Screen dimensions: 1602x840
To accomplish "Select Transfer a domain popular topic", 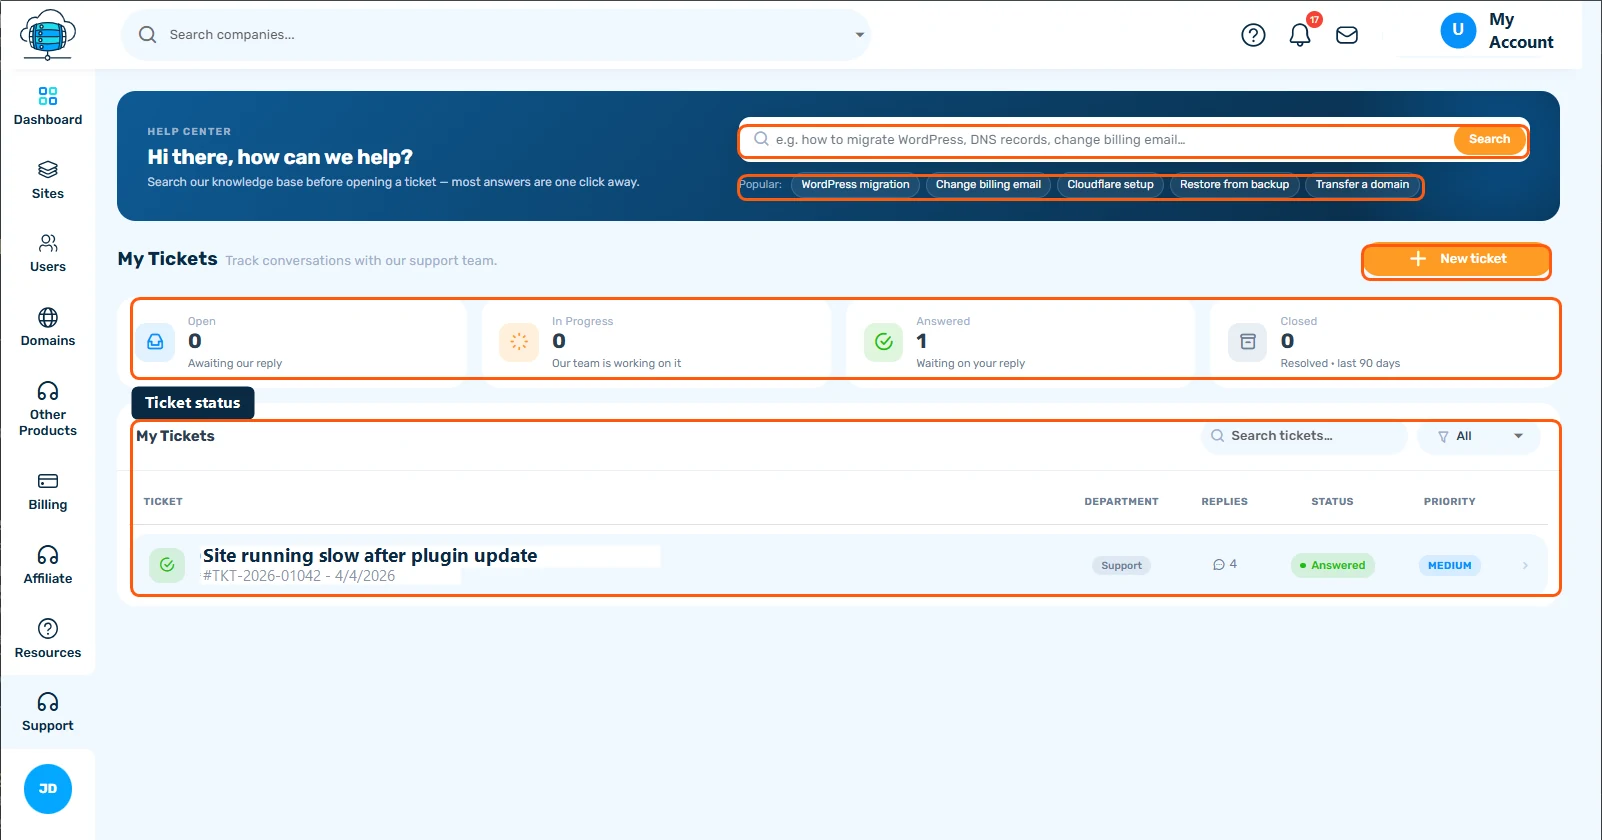I will coord(1362,185).
